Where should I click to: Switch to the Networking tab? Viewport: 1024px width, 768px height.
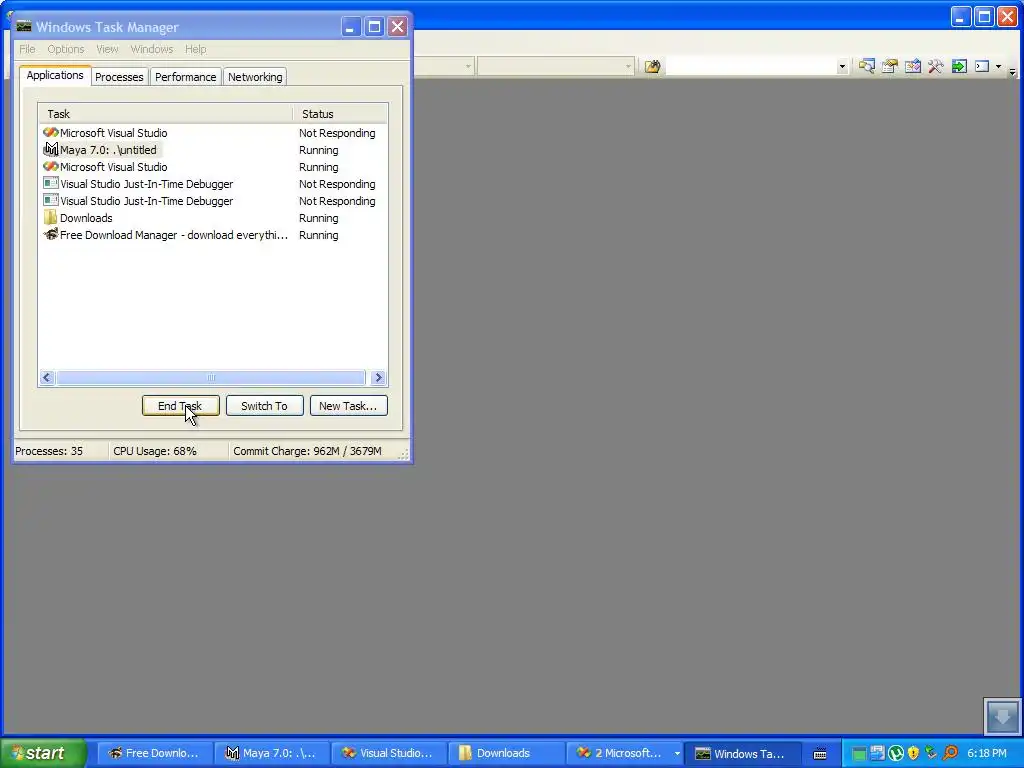[255, 76]
